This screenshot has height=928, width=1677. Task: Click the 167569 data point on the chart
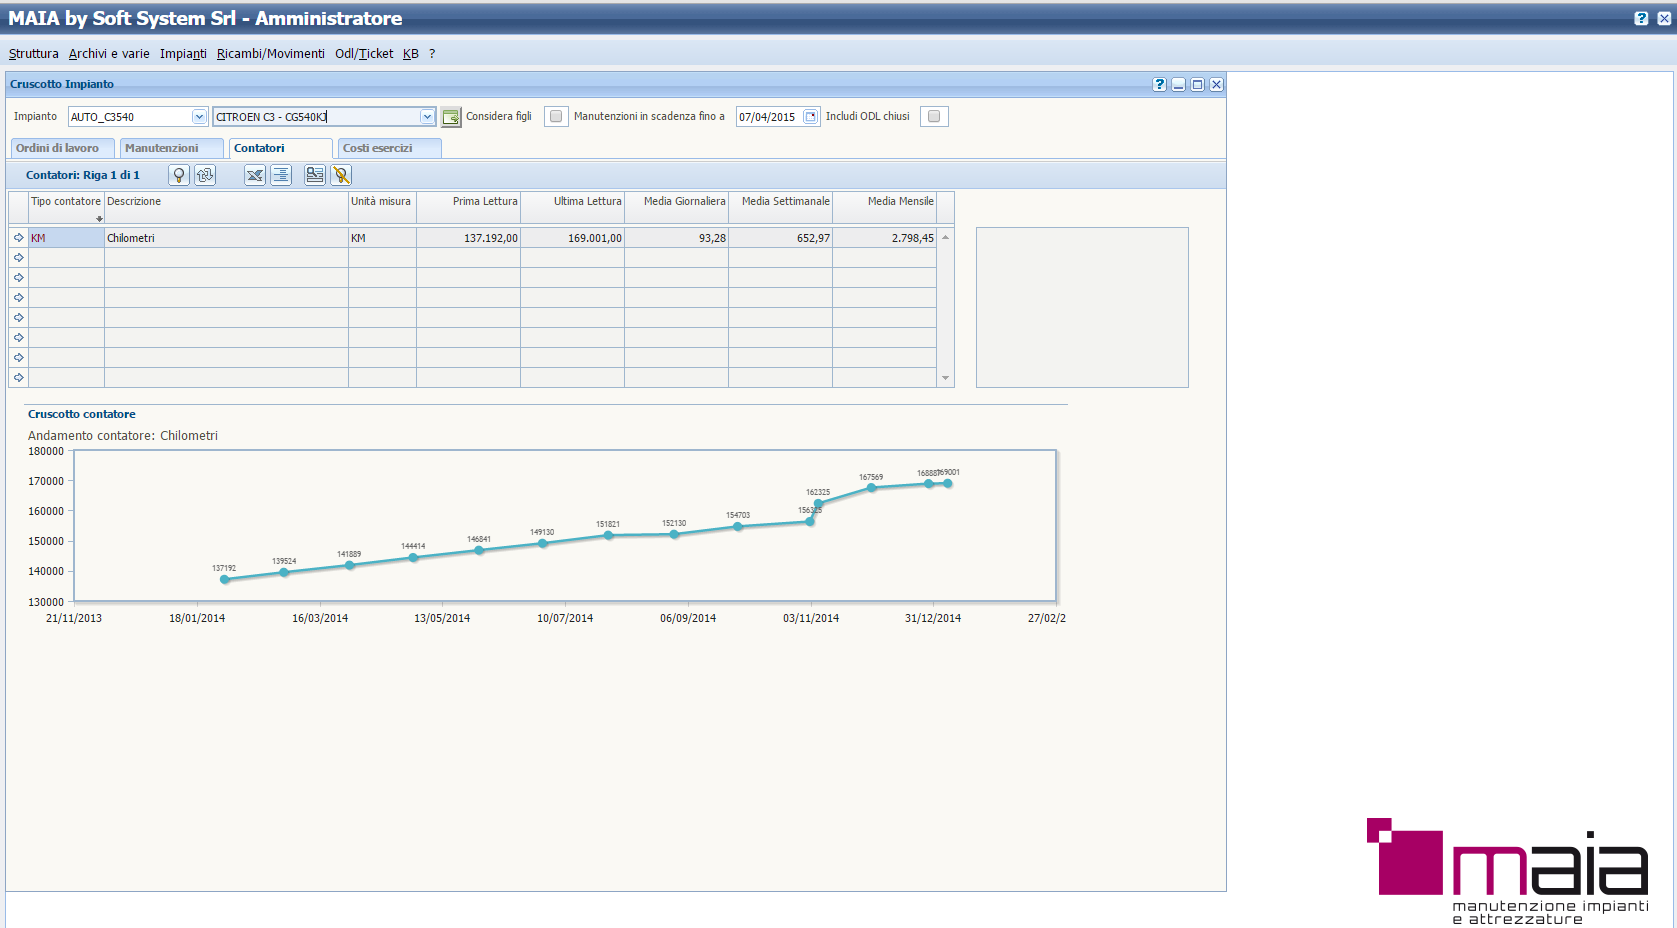point(871,488)
